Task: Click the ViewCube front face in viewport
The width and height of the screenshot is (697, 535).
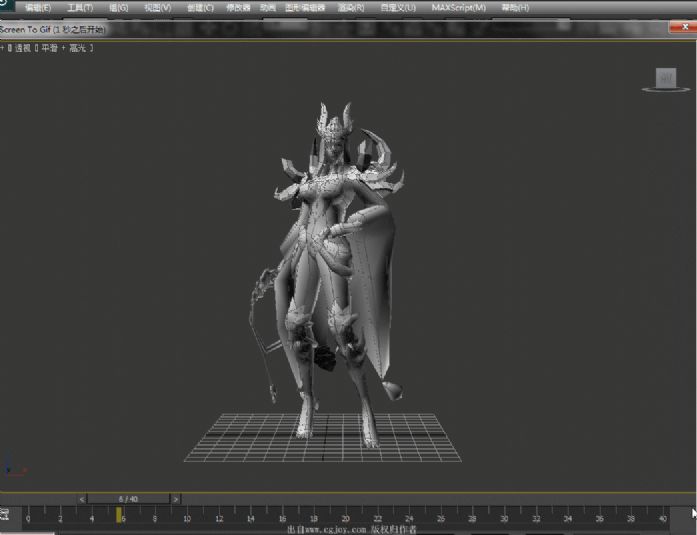Action: (666, 77)
